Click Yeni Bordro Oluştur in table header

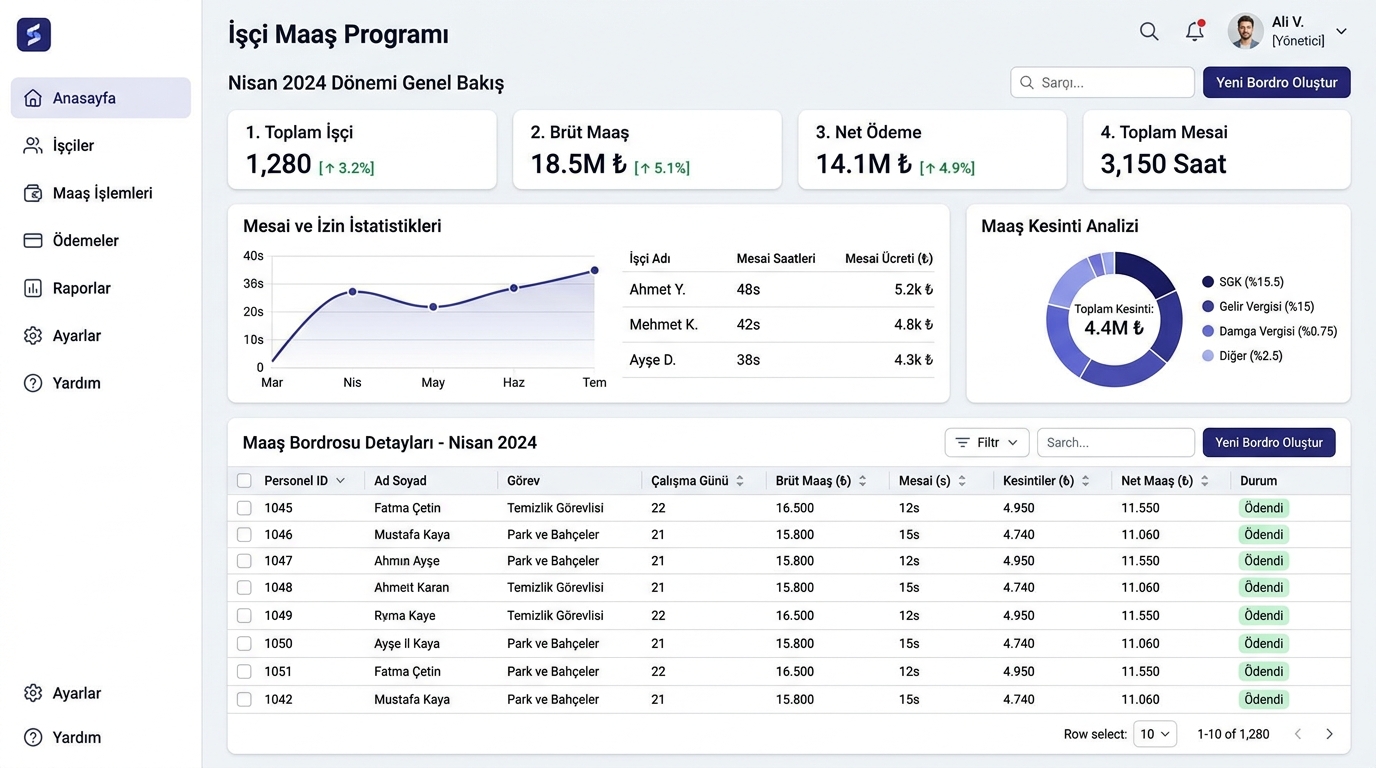(1269, 442)
